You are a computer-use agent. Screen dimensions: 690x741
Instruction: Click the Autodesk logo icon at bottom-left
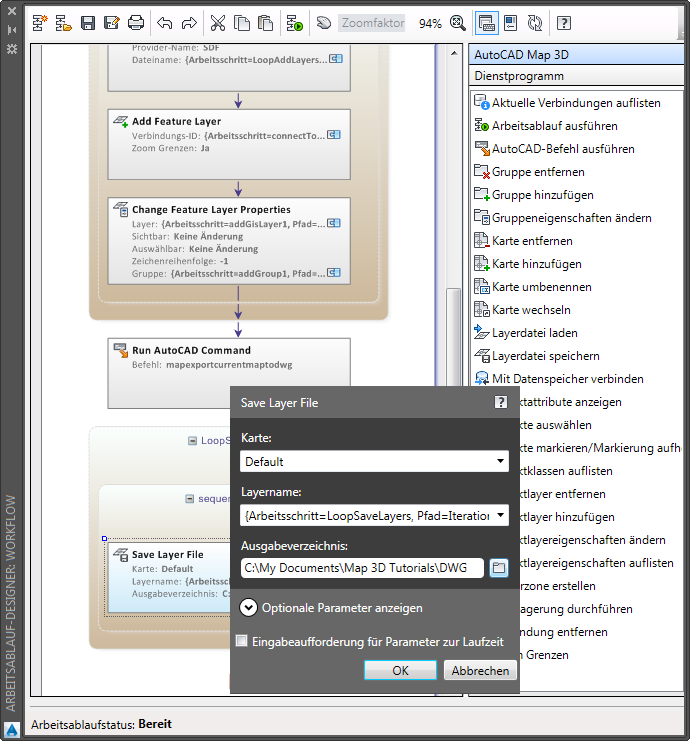point(12,729)
